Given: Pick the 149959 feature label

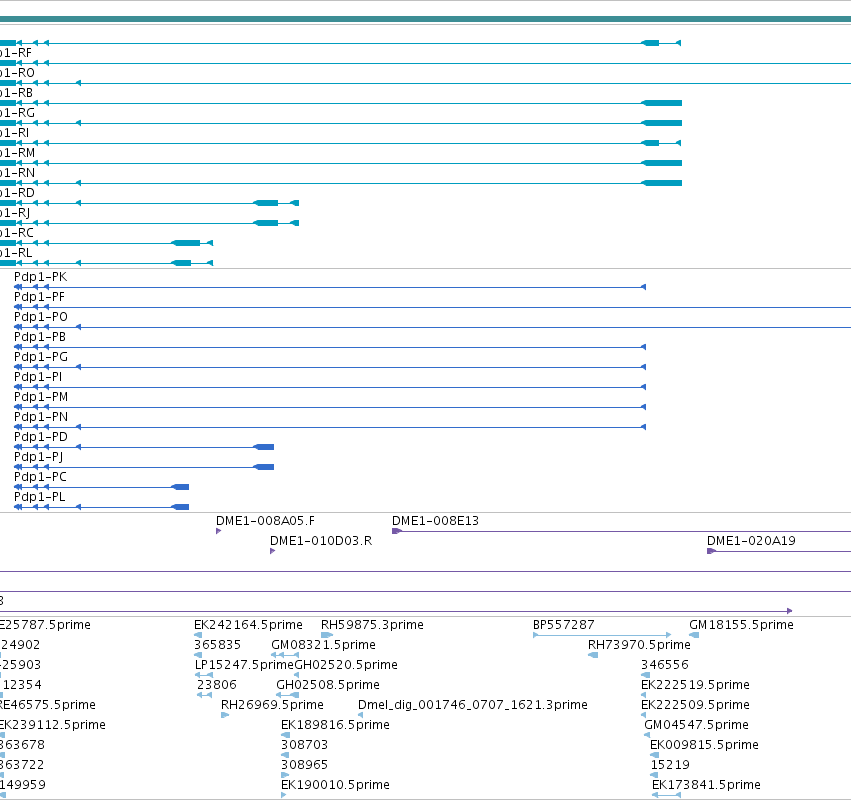Looking at the screenshot, I should tap(23, 785).
